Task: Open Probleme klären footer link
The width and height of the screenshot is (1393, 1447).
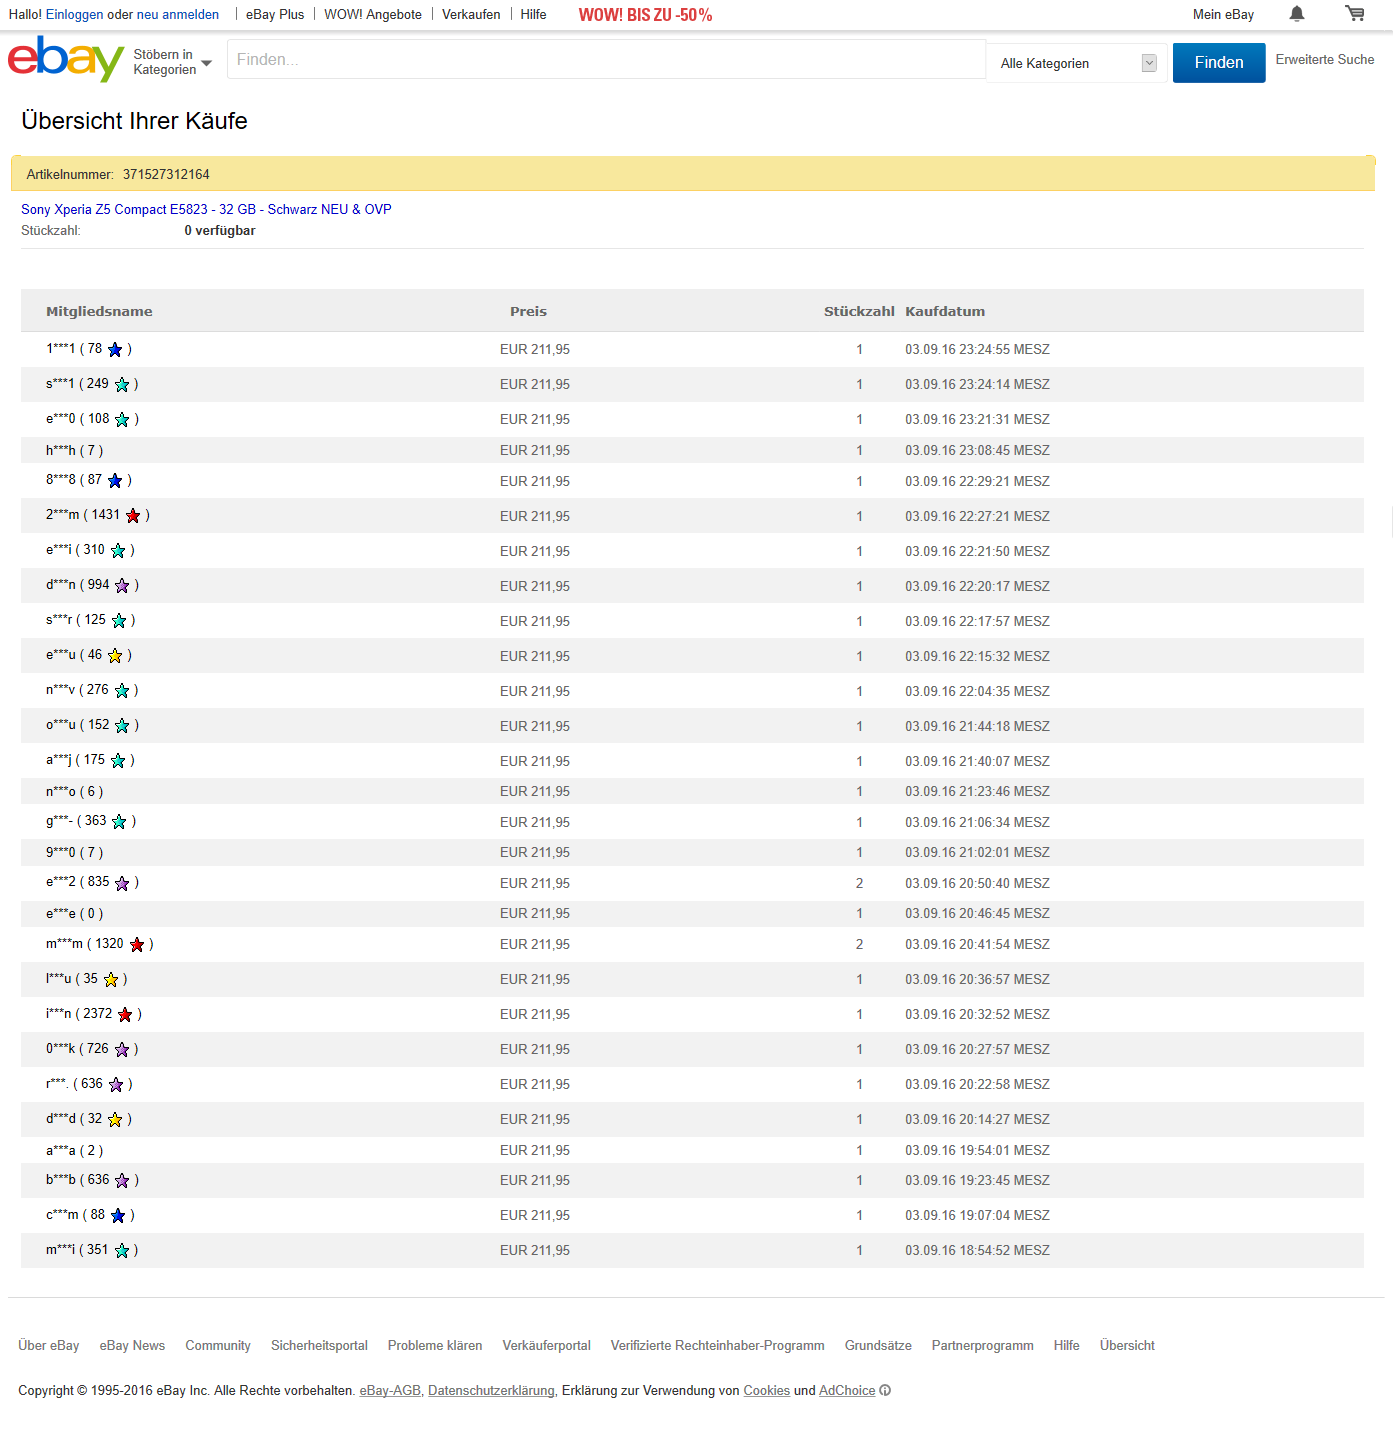Action: 435,1345
